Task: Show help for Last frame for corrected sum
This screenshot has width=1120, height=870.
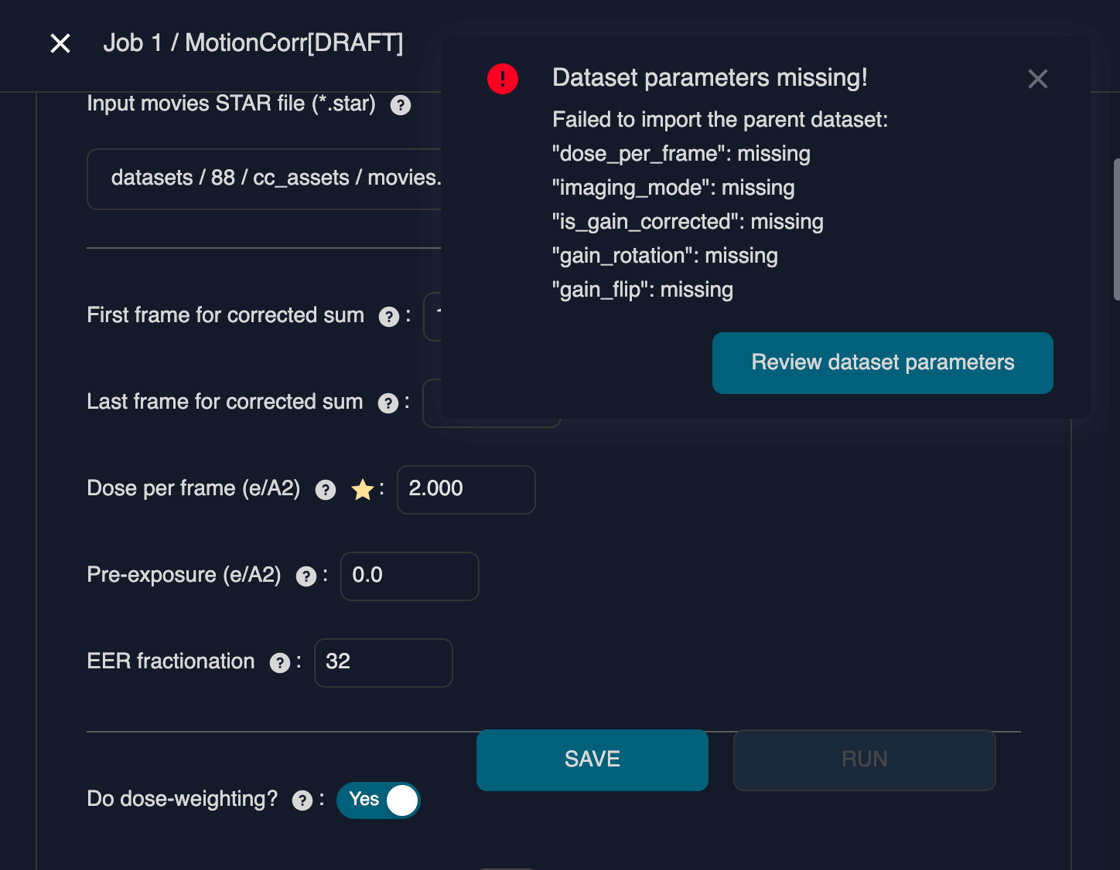Action: [388, 403]
